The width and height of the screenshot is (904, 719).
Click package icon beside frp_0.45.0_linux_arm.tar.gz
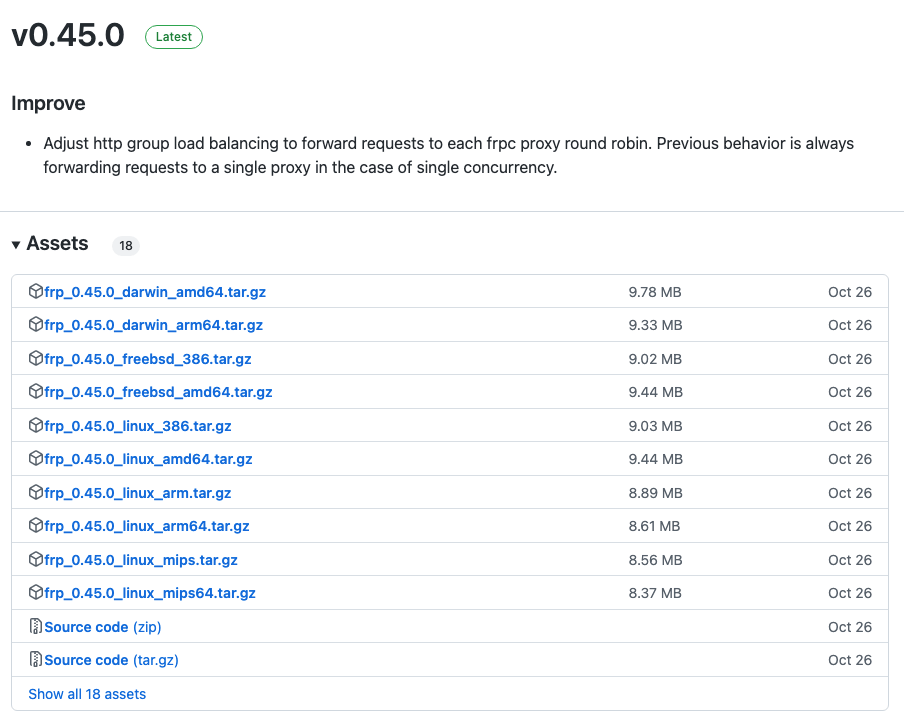click(x=36, y=493)
